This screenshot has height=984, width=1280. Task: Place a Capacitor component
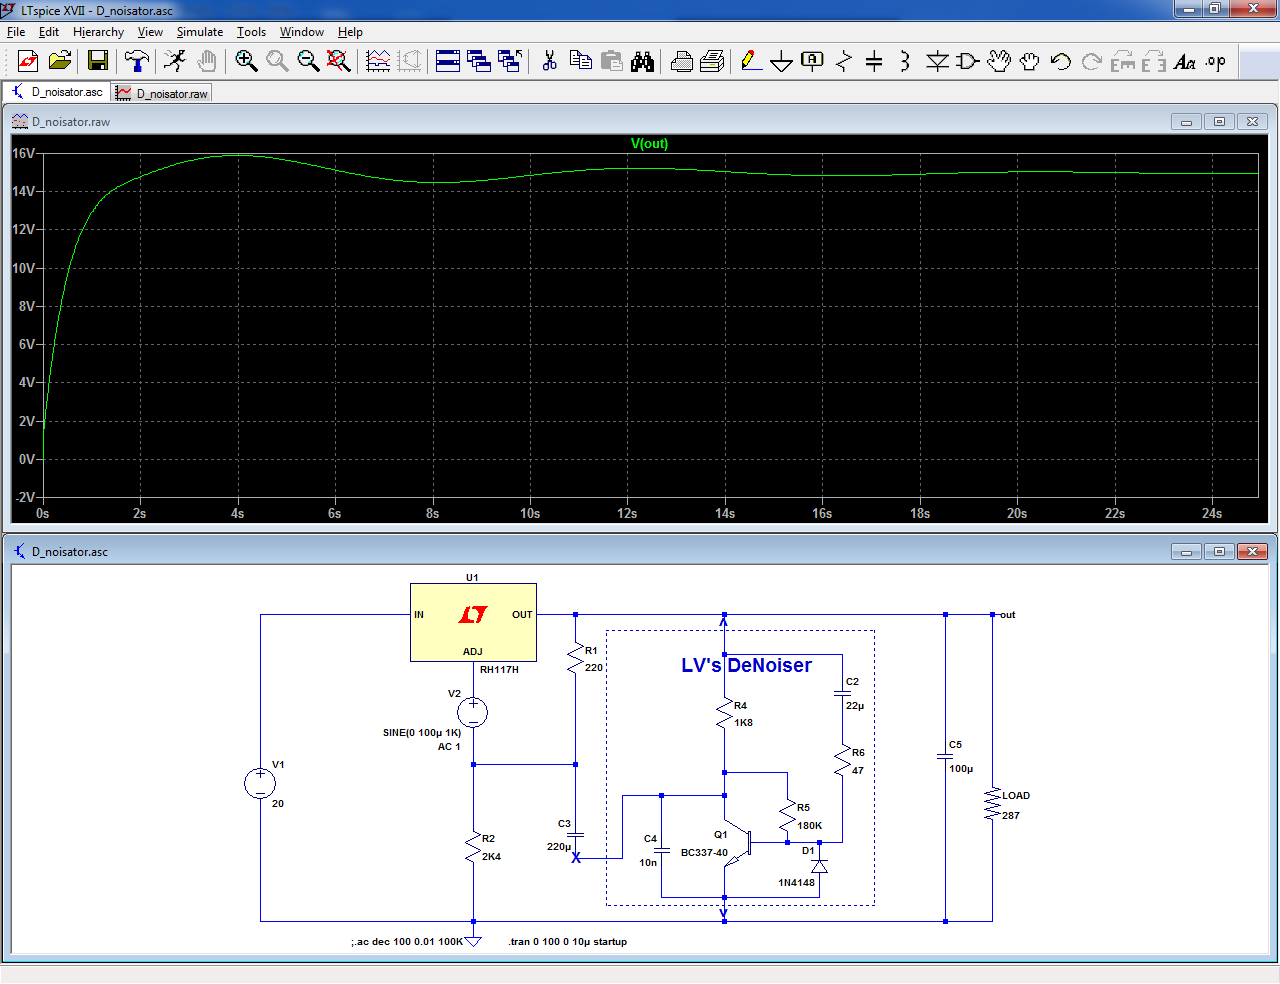tap(874, 62)
